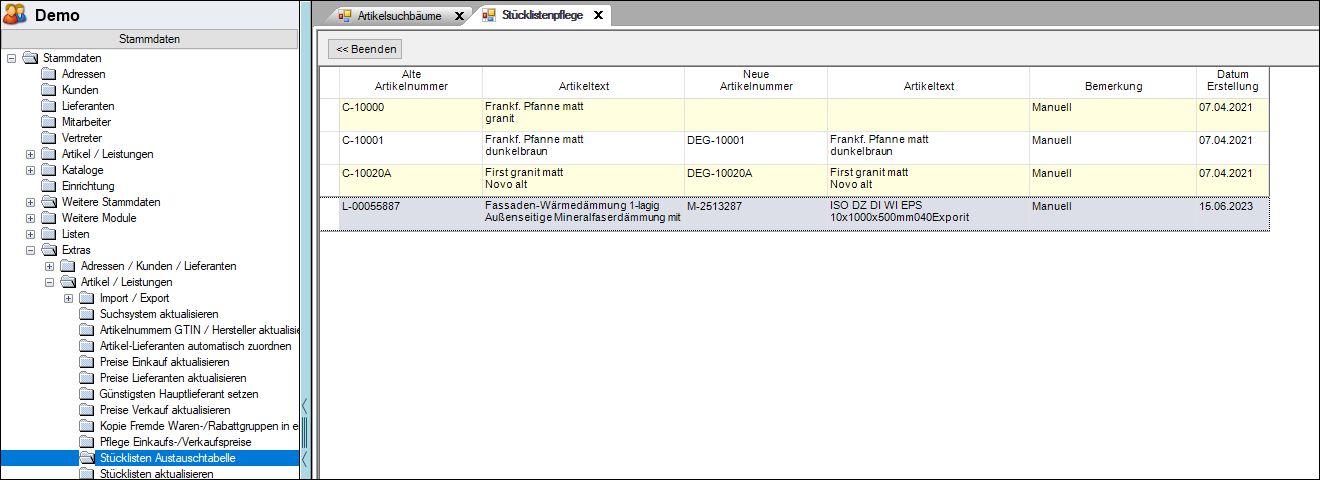Collapse the Extras tree node

pyautogui.click(x=30, y=250)
